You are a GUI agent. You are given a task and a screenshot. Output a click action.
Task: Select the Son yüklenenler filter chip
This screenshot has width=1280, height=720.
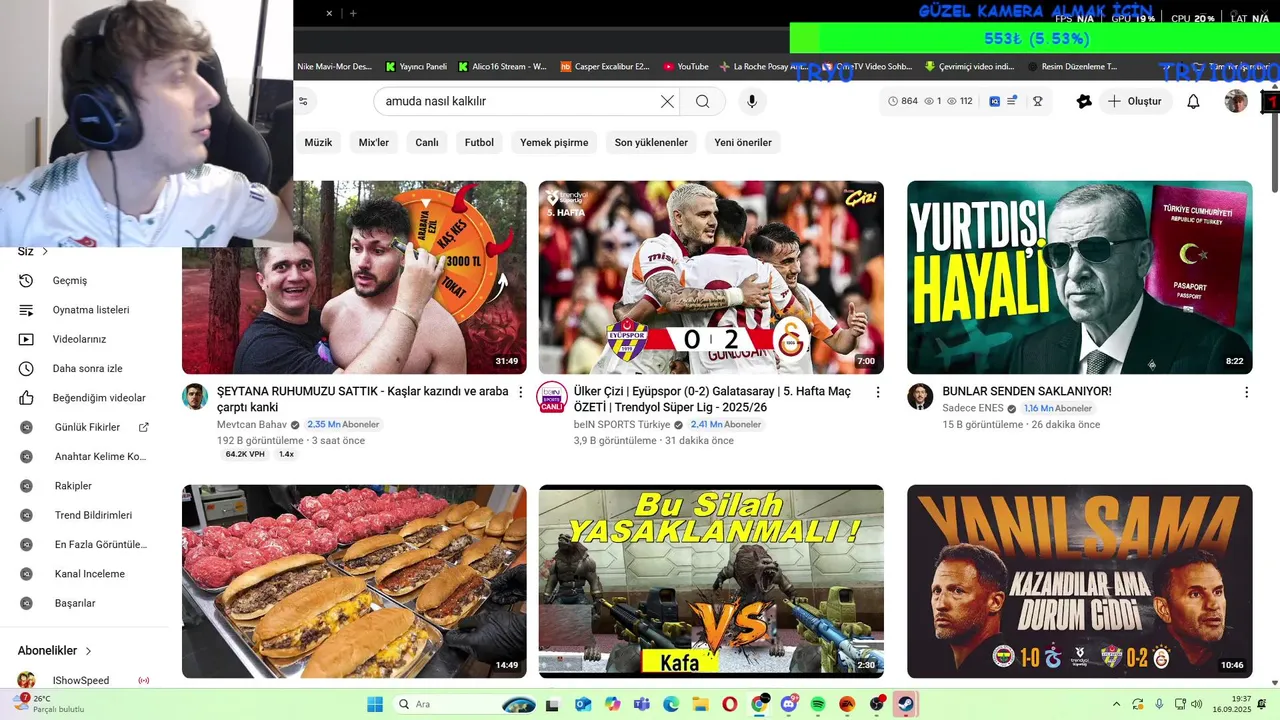pos(651,142)
